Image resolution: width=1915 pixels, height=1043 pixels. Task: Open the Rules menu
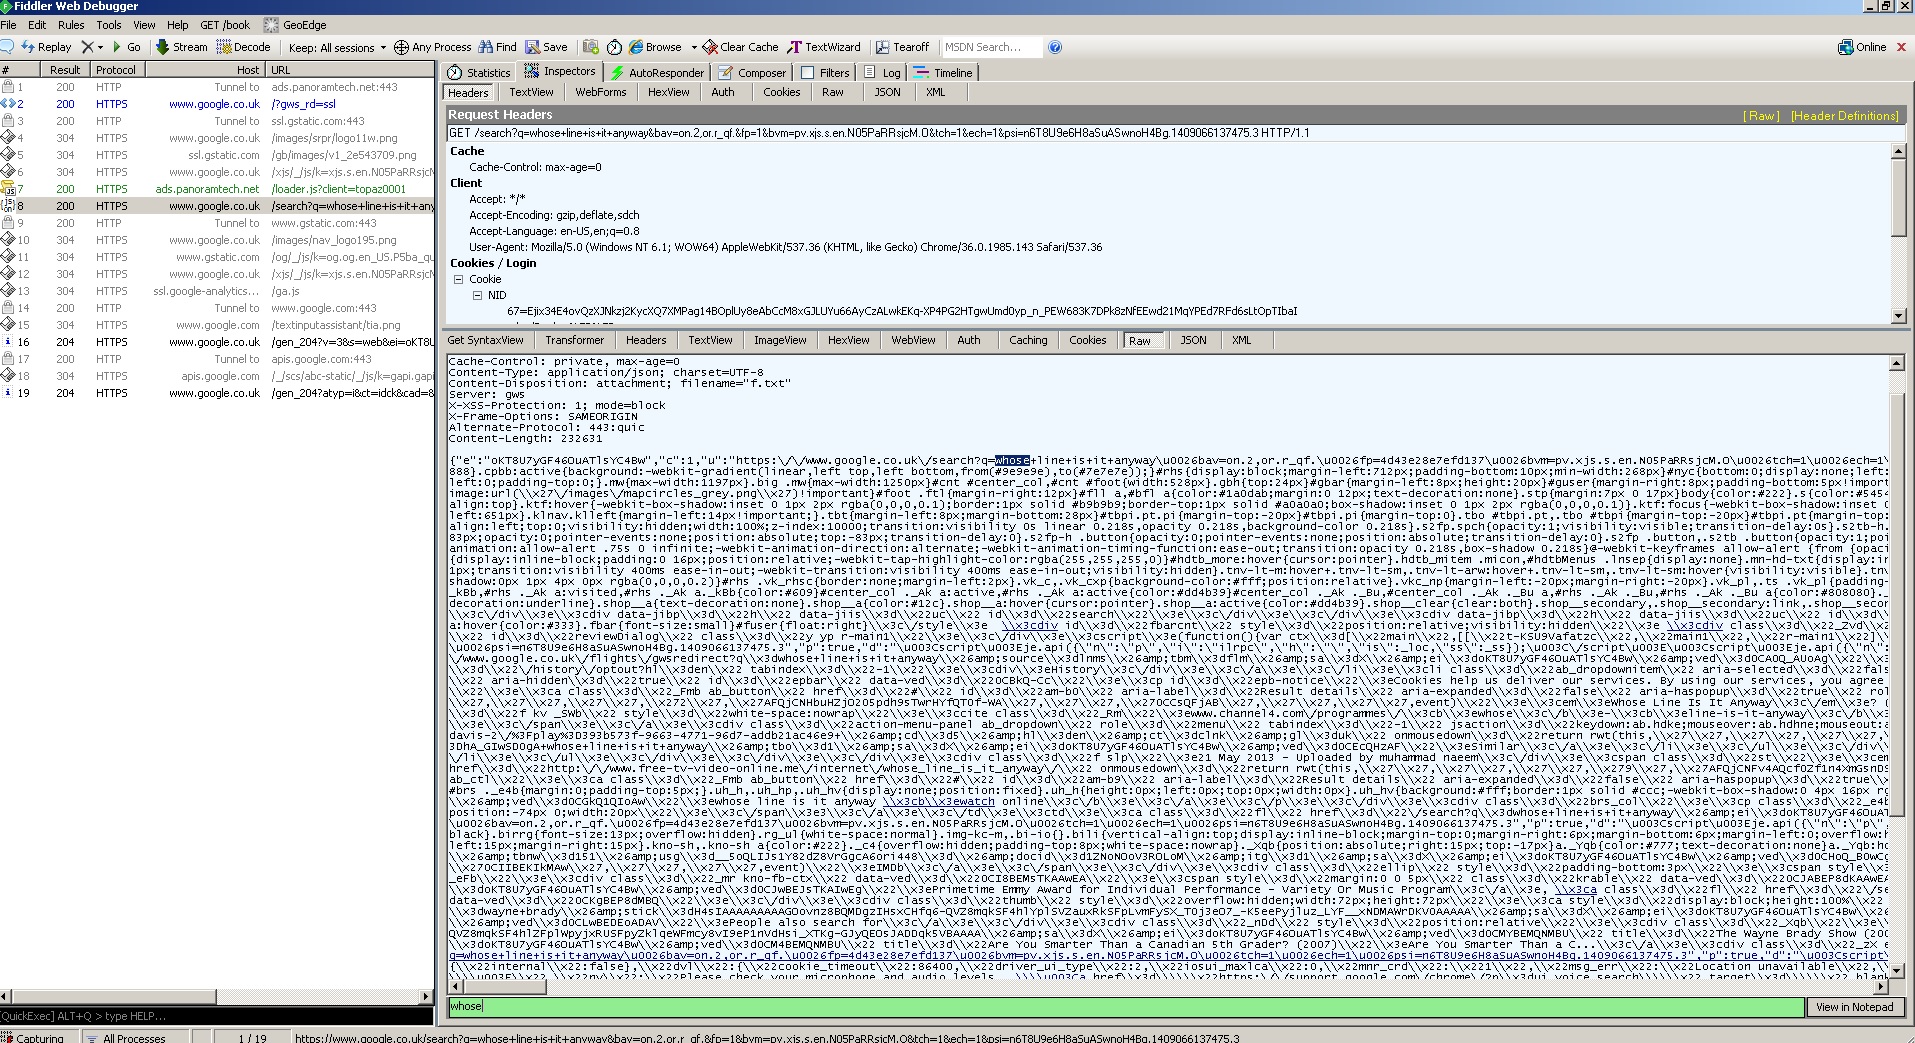(x=71, y=25)
